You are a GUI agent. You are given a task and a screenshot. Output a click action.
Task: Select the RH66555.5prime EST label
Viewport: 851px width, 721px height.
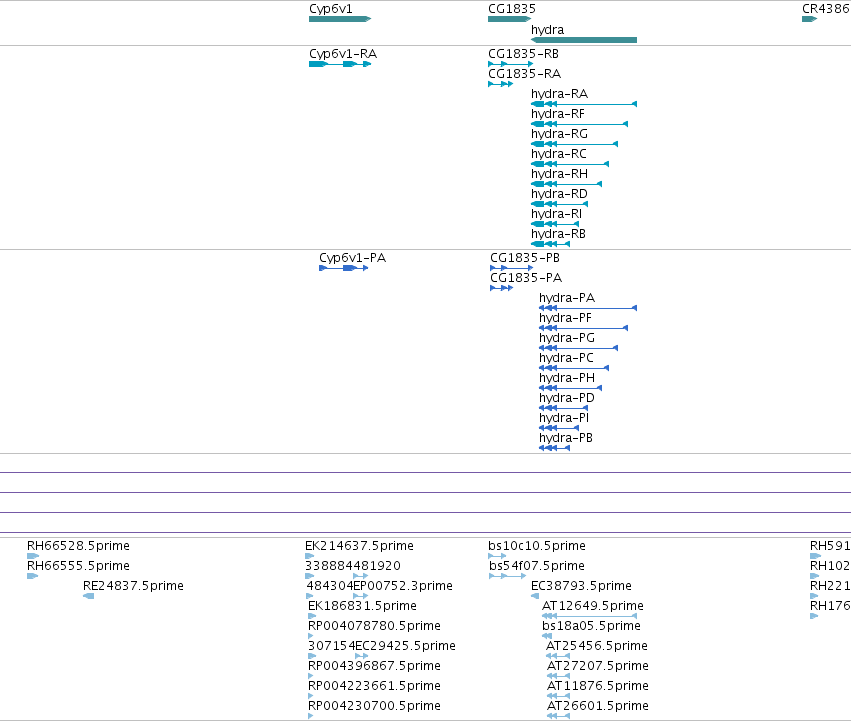coord(78,566)
